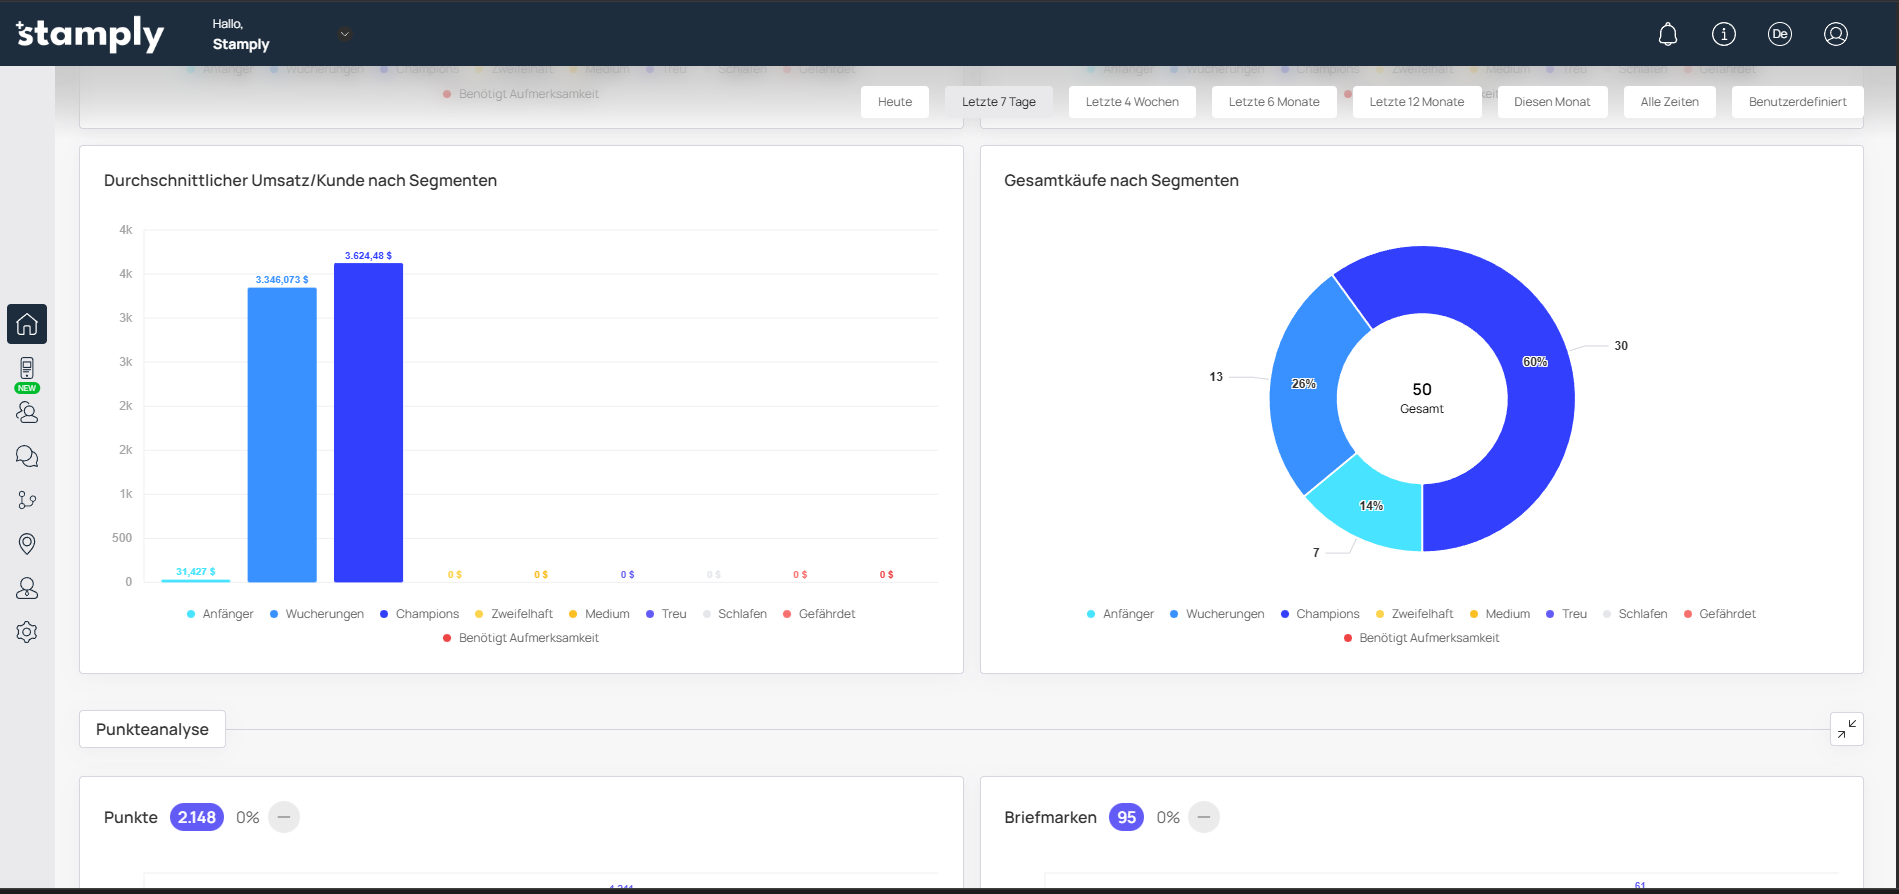Toggle Champions legend in bar chart
Viewport: 1899px width, 894px height.
[419, 614]
